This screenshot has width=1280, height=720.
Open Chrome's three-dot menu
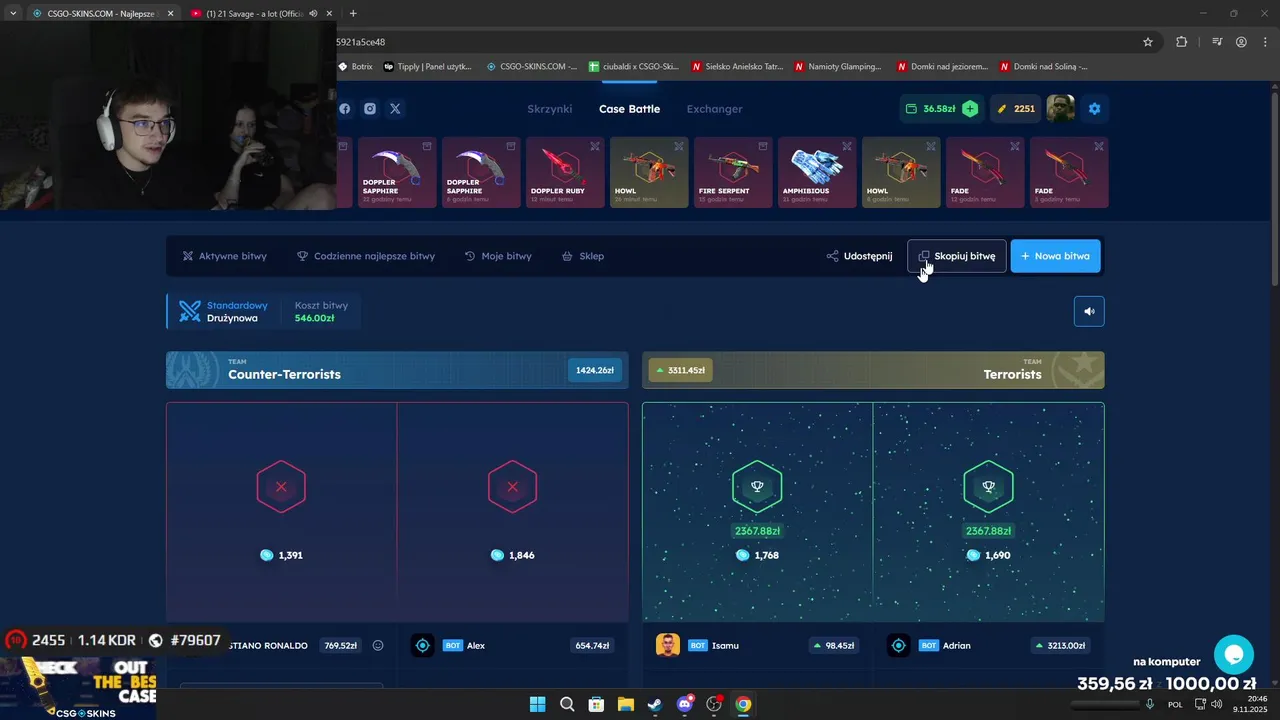[1265, 42]
